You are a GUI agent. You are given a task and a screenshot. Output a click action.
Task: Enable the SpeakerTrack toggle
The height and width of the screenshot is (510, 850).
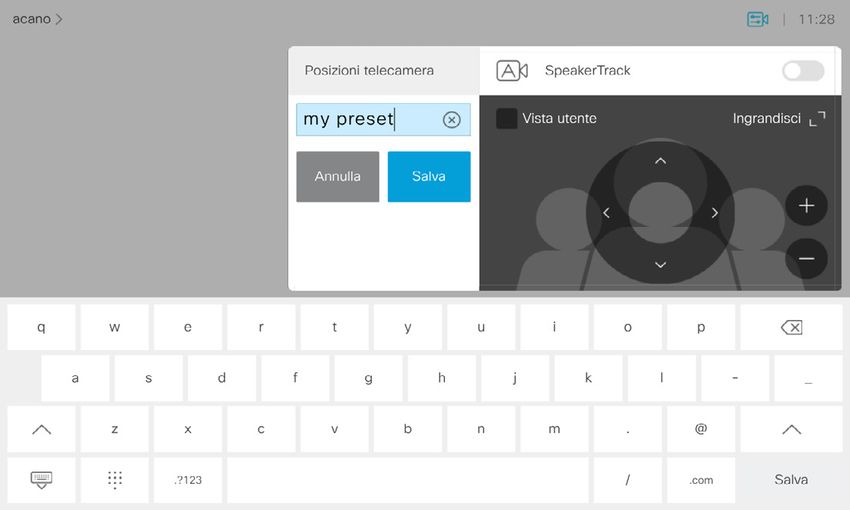point(802,71)
